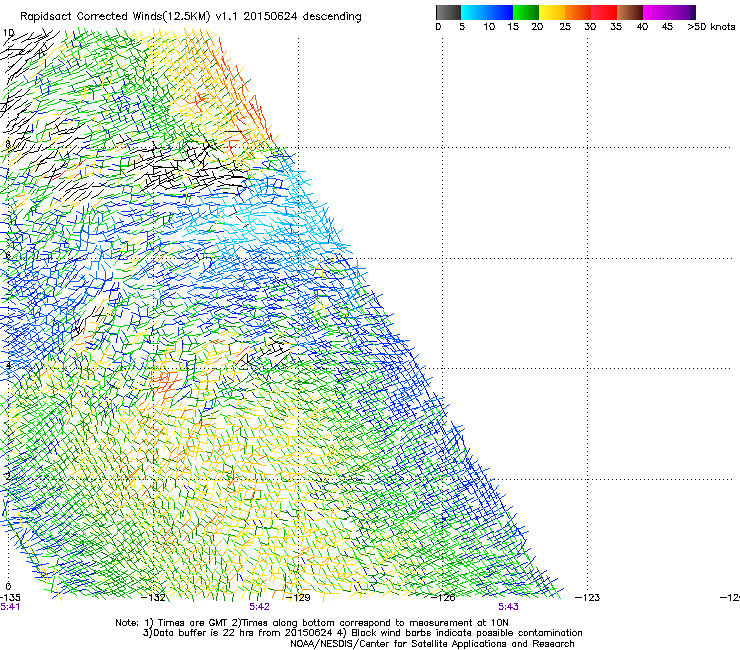Click the longitude label -129
740x650 pixels.
pos(298,598)
